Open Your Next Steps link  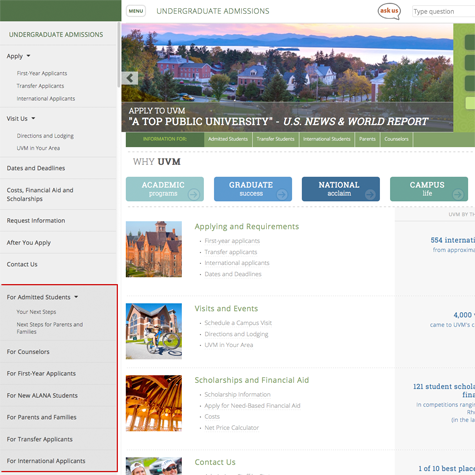click(36, 312)
